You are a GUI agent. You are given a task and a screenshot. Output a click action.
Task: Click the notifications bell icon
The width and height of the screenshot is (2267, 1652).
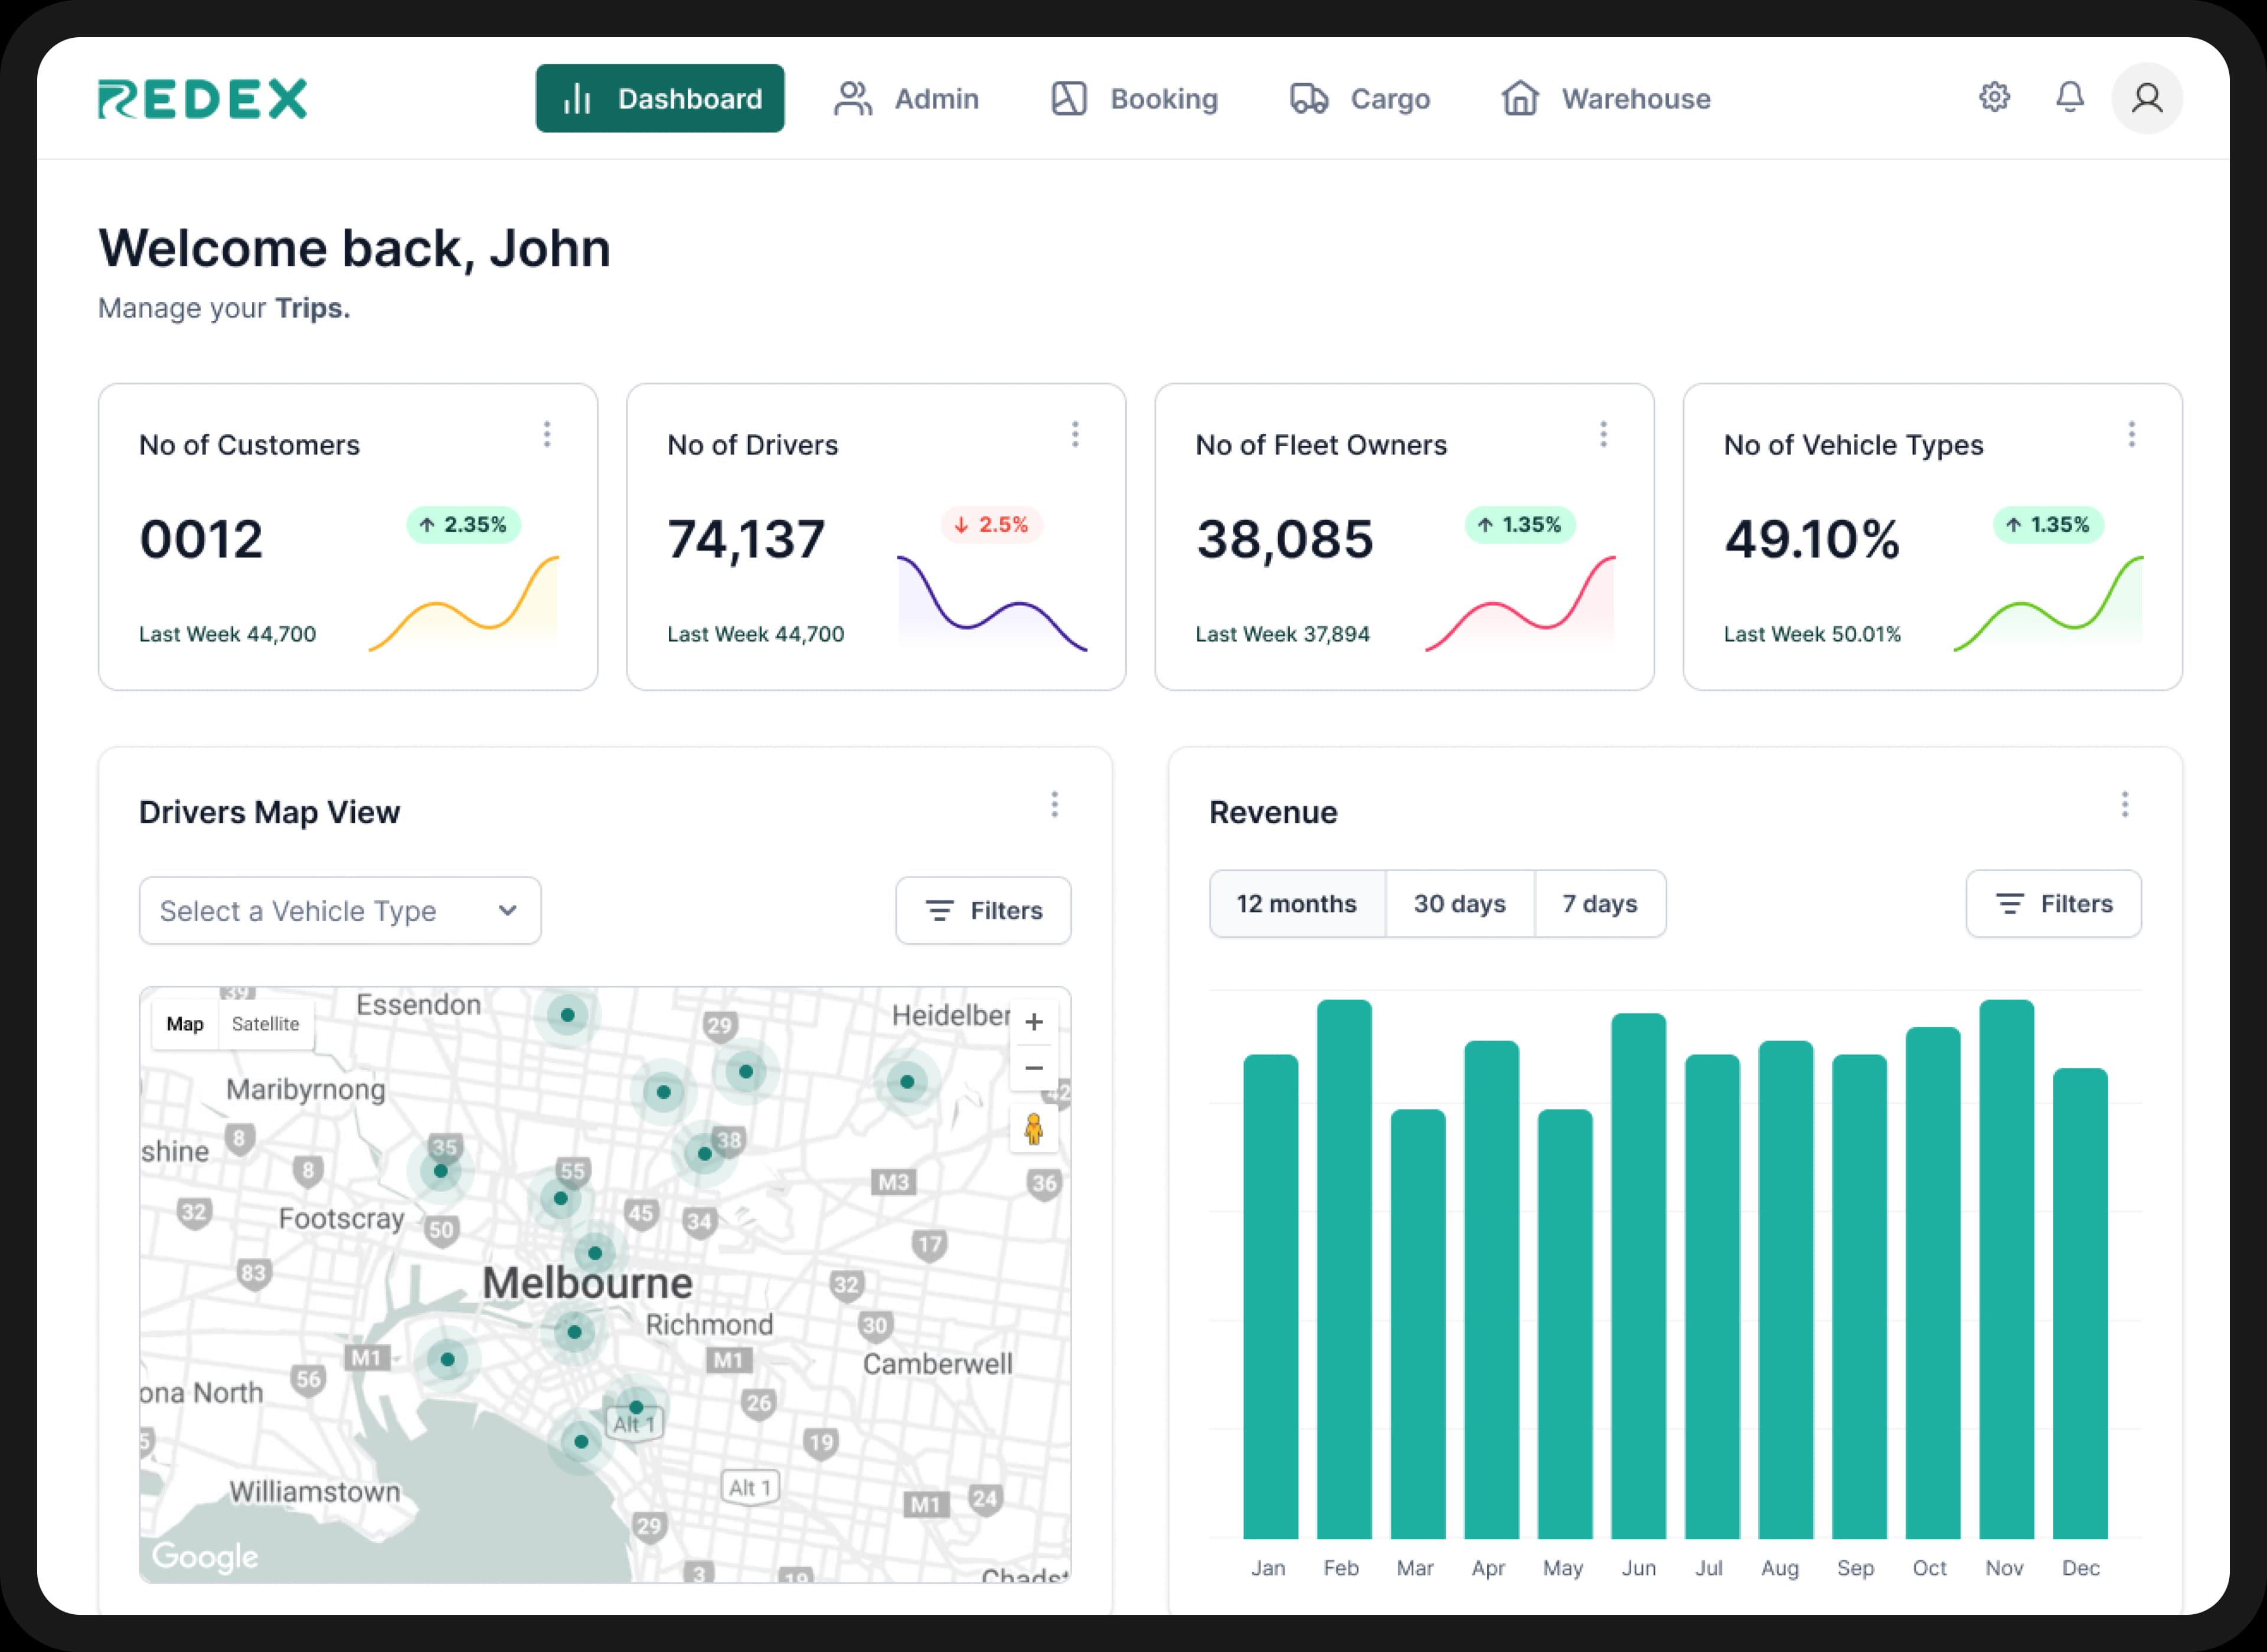(2069, 97)
